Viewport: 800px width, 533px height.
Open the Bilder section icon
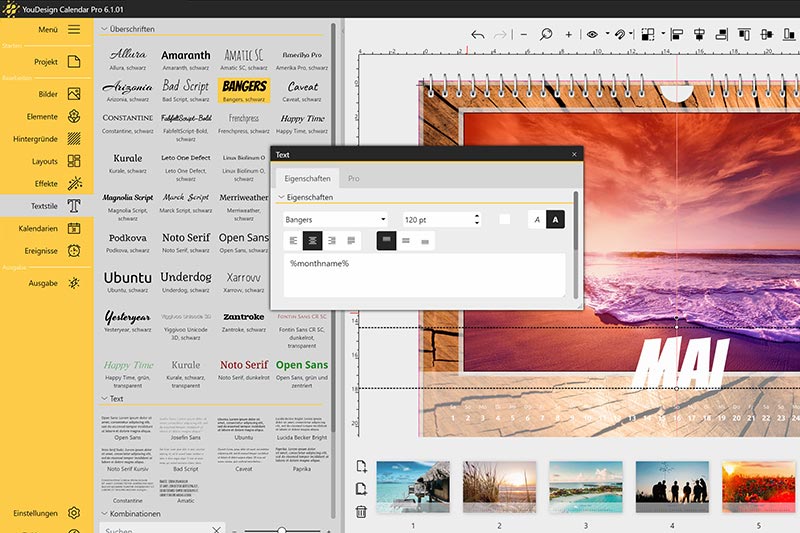pyautogui.click(x=74, y=94)
